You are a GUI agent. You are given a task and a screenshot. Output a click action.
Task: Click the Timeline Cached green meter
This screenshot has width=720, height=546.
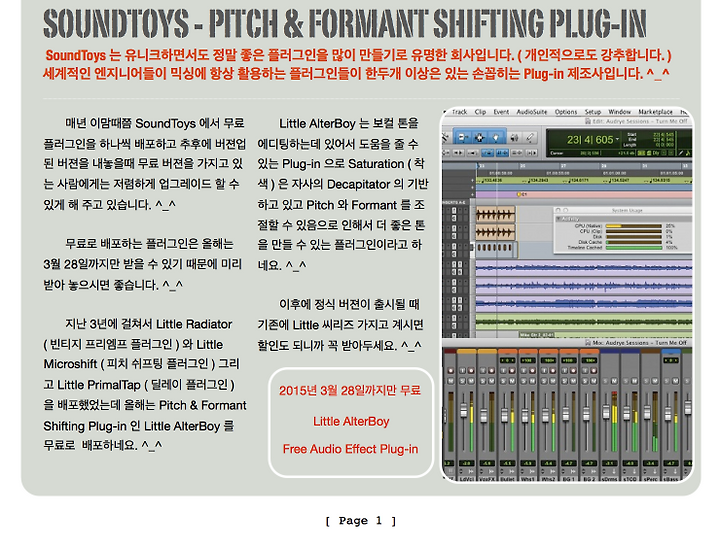pos(634,248)
